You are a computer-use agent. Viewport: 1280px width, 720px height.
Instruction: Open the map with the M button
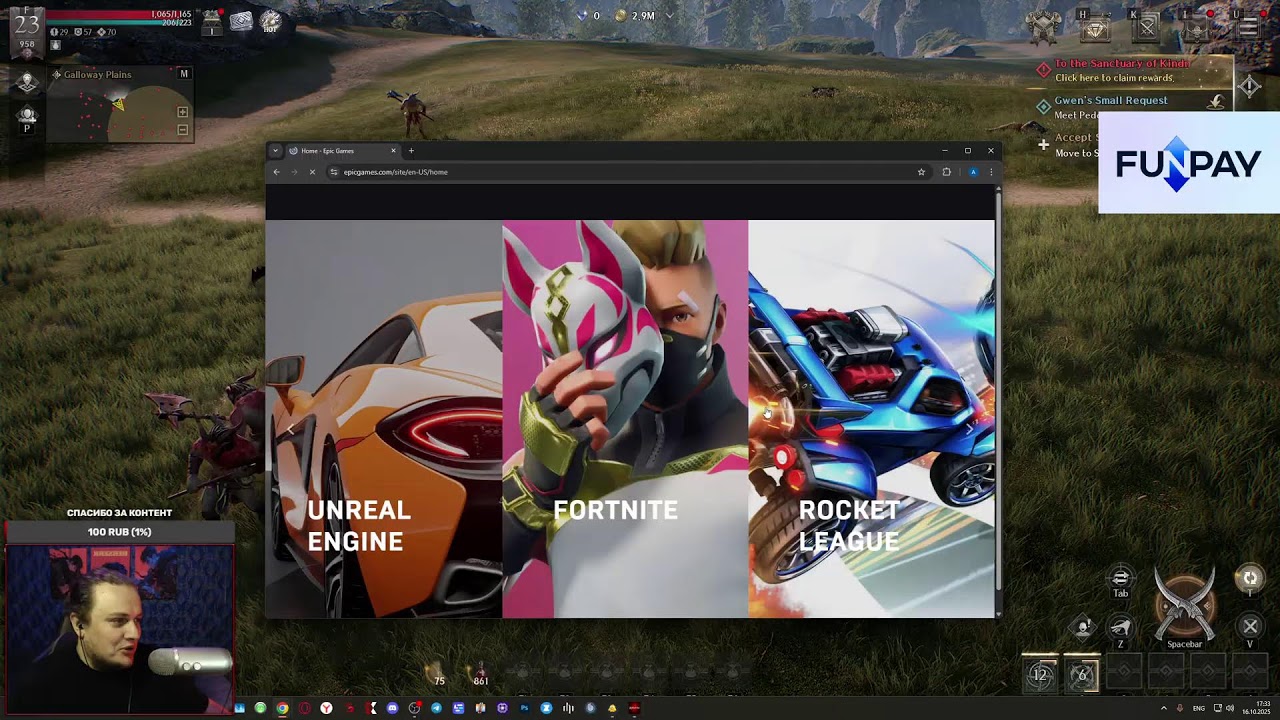pyautogui.click(x=184, y=74)
